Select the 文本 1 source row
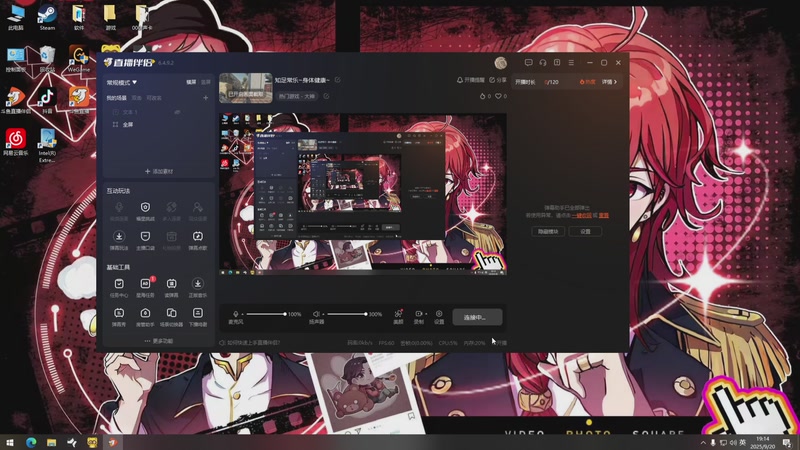The height and width of the screenshot is (450, 800). [158, 112]
